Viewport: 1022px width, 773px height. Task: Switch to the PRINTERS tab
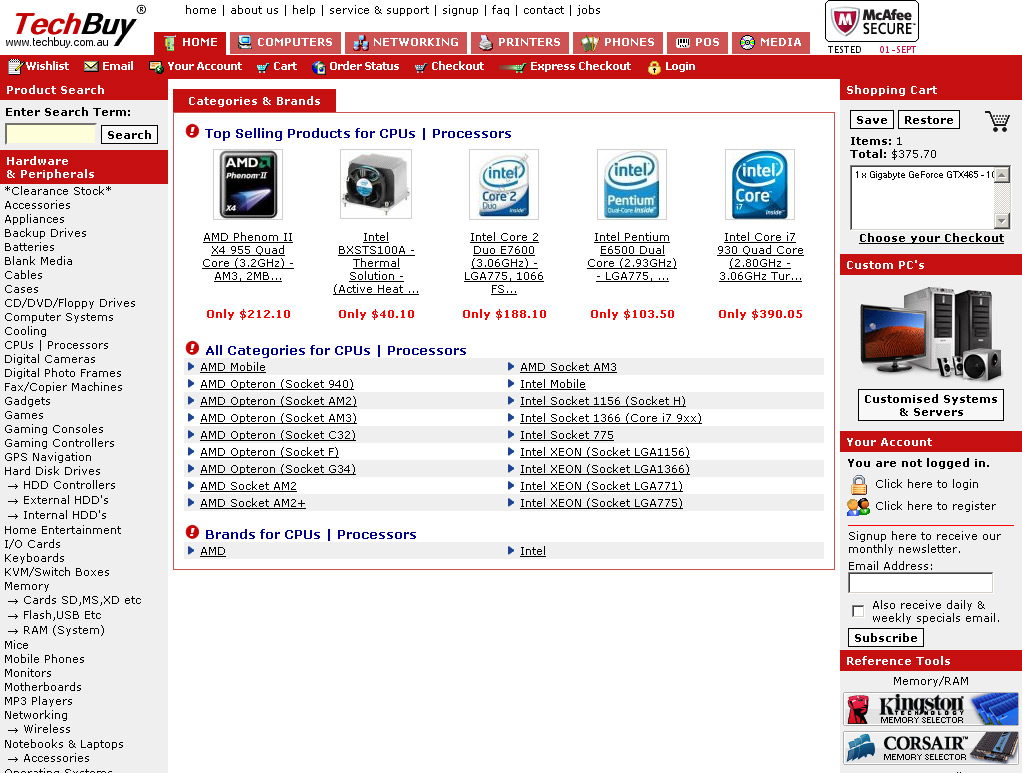click(519, 43)
